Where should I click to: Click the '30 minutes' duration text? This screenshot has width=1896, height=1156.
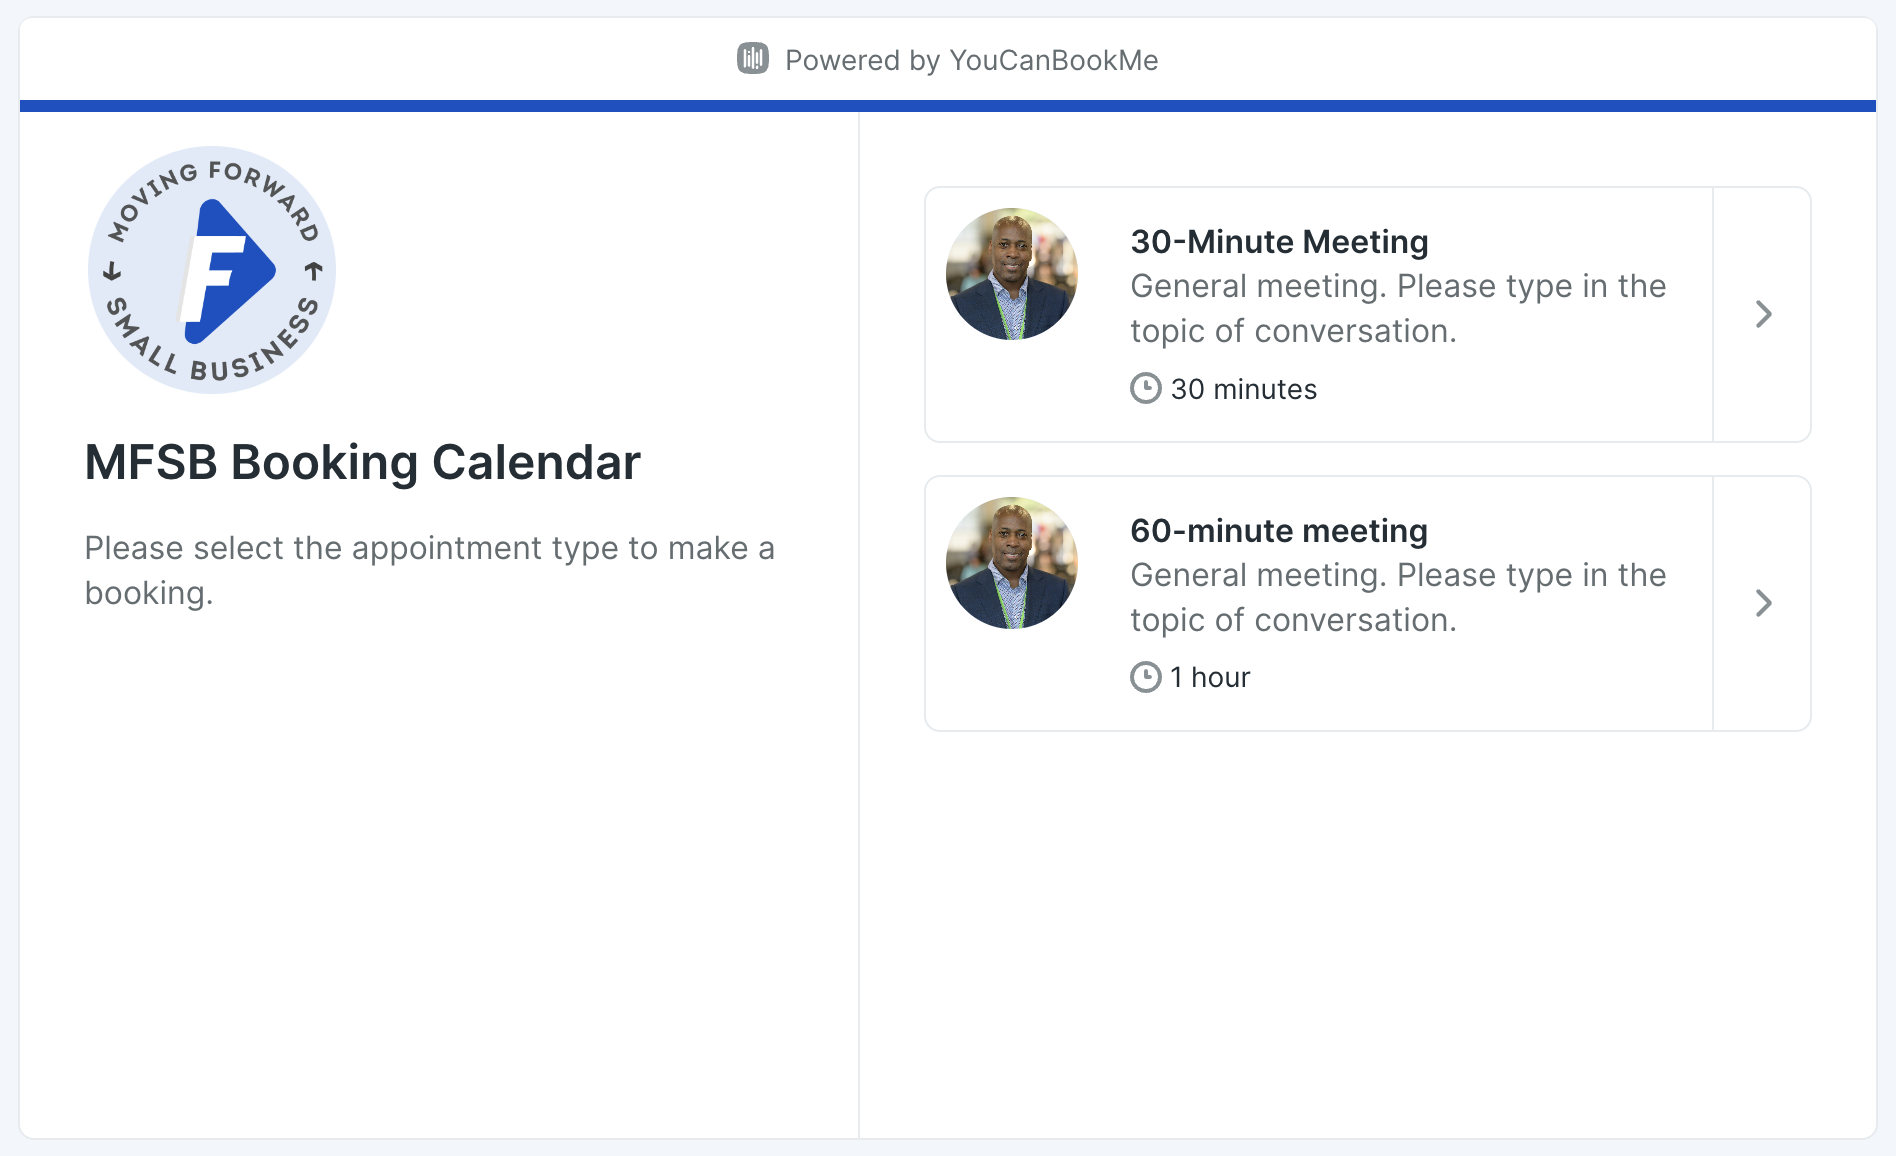coord(1244,389)
